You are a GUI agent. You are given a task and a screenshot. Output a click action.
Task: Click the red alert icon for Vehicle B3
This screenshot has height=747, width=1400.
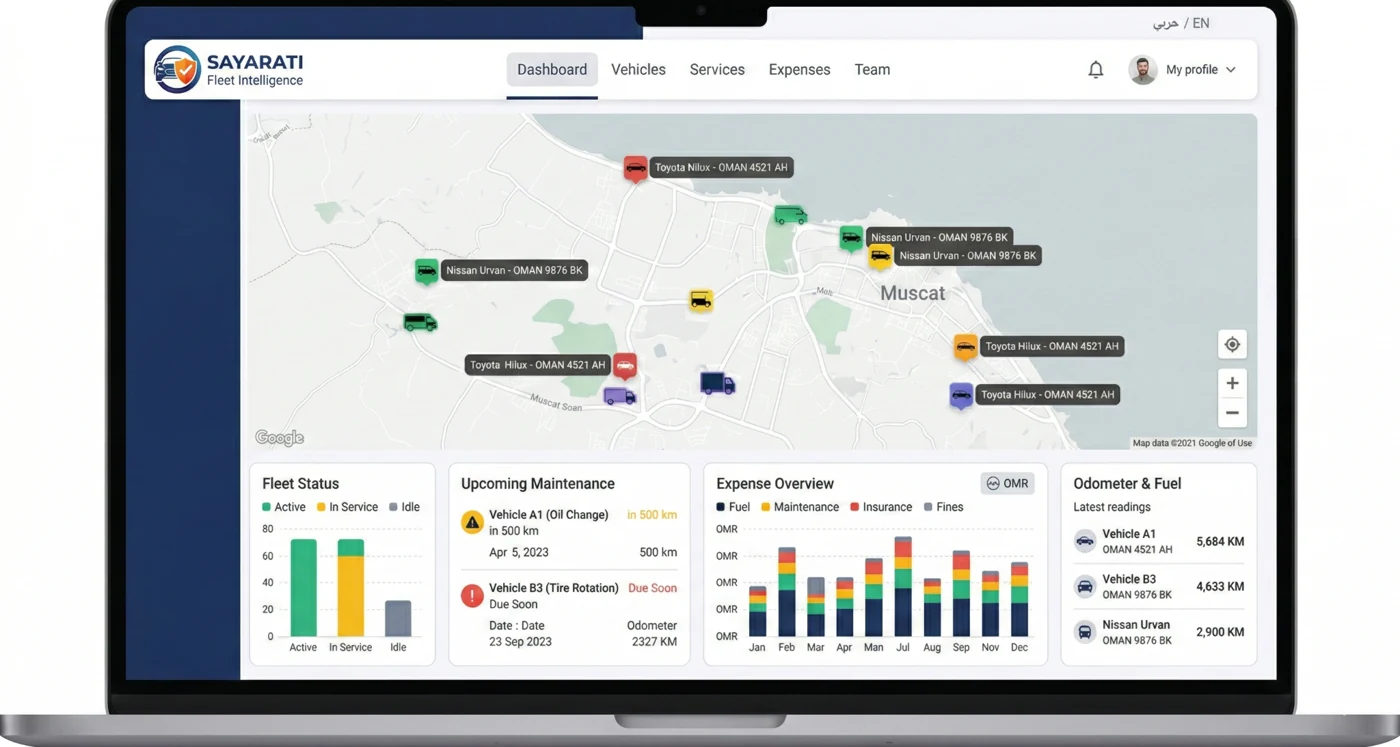click(x=472, y=596)
